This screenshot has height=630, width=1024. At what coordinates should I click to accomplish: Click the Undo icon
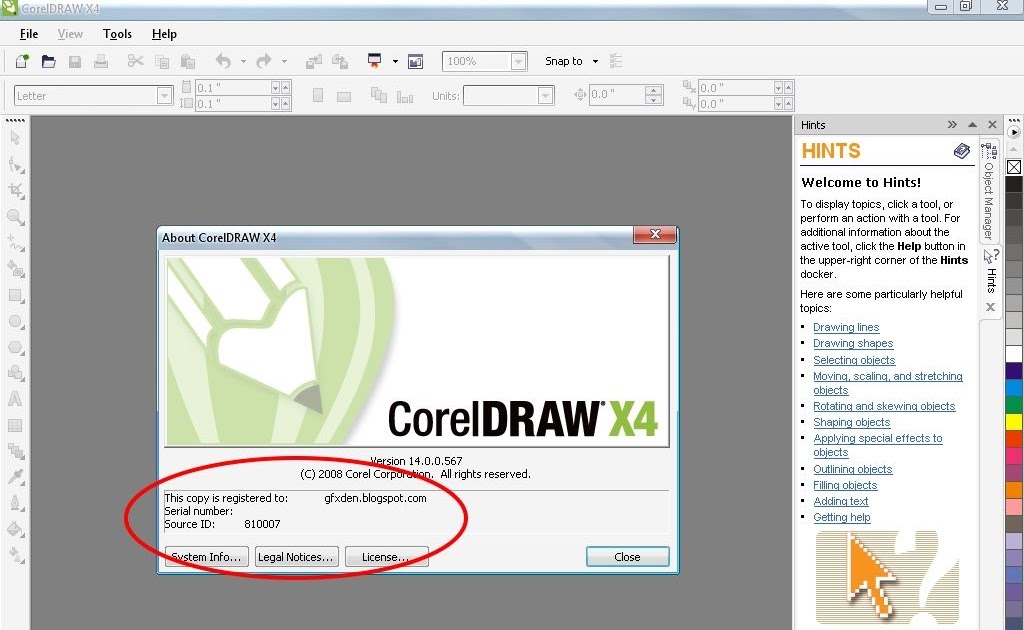pyautogui.click(x=223, y=61)
